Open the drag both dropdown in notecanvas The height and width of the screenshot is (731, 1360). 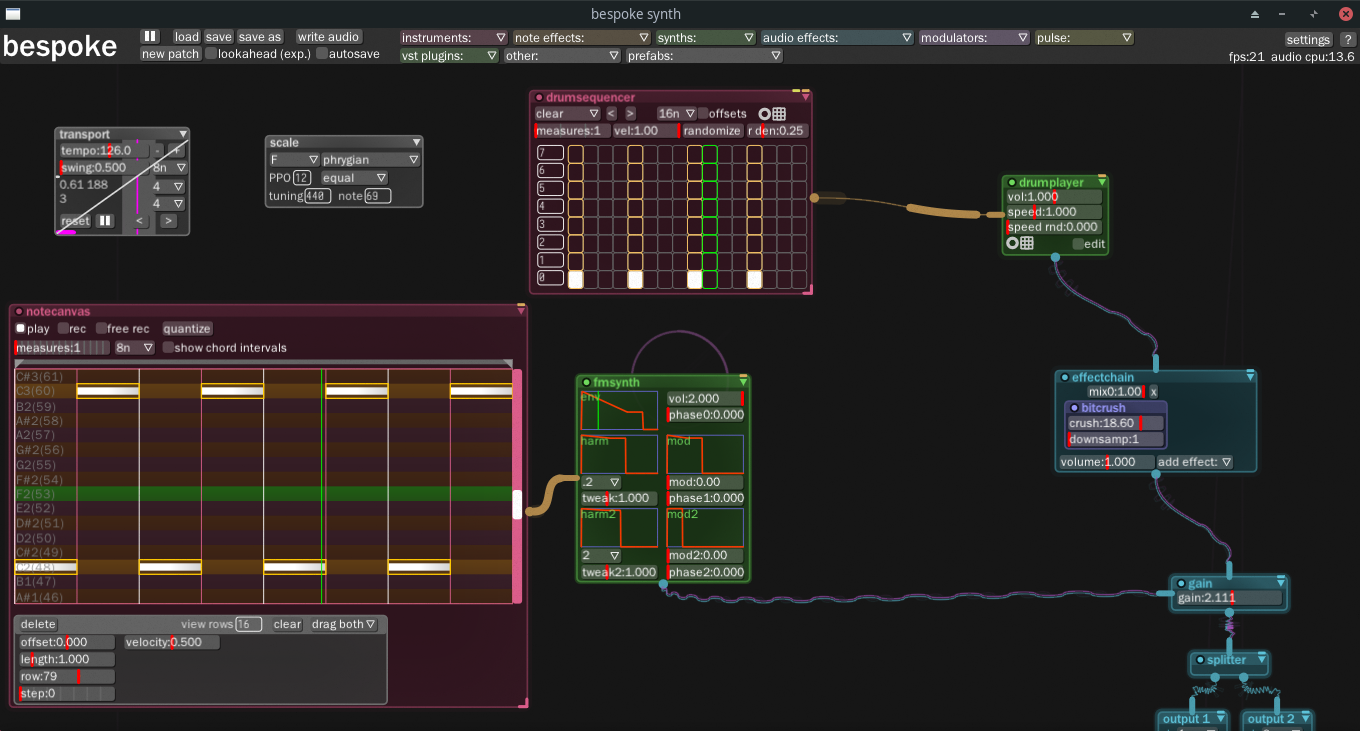(x=343, y=624)
